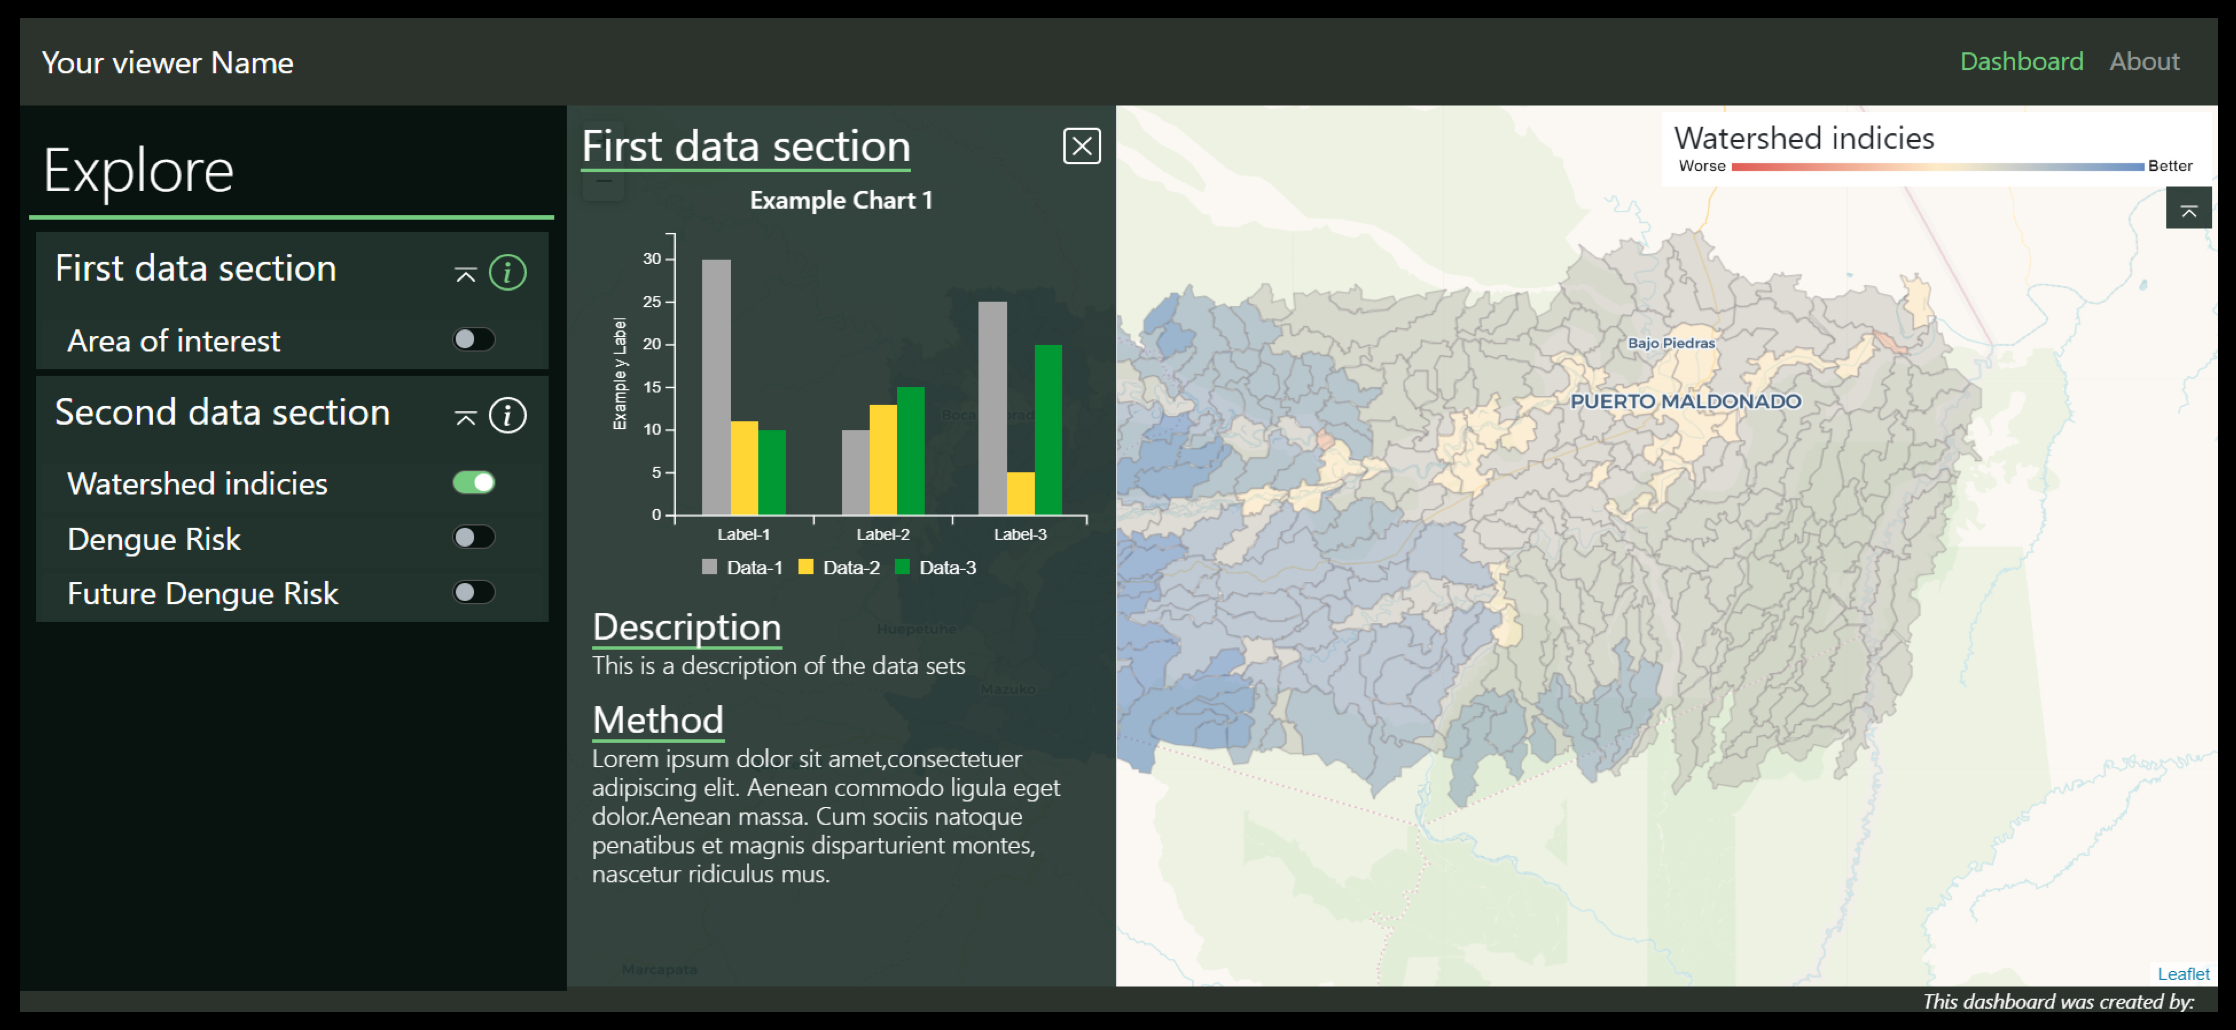Open info for First data section
Image resolution: width=2236 pixels, height=1030 pixels.
pyautogui.click(x=507, y=272)
